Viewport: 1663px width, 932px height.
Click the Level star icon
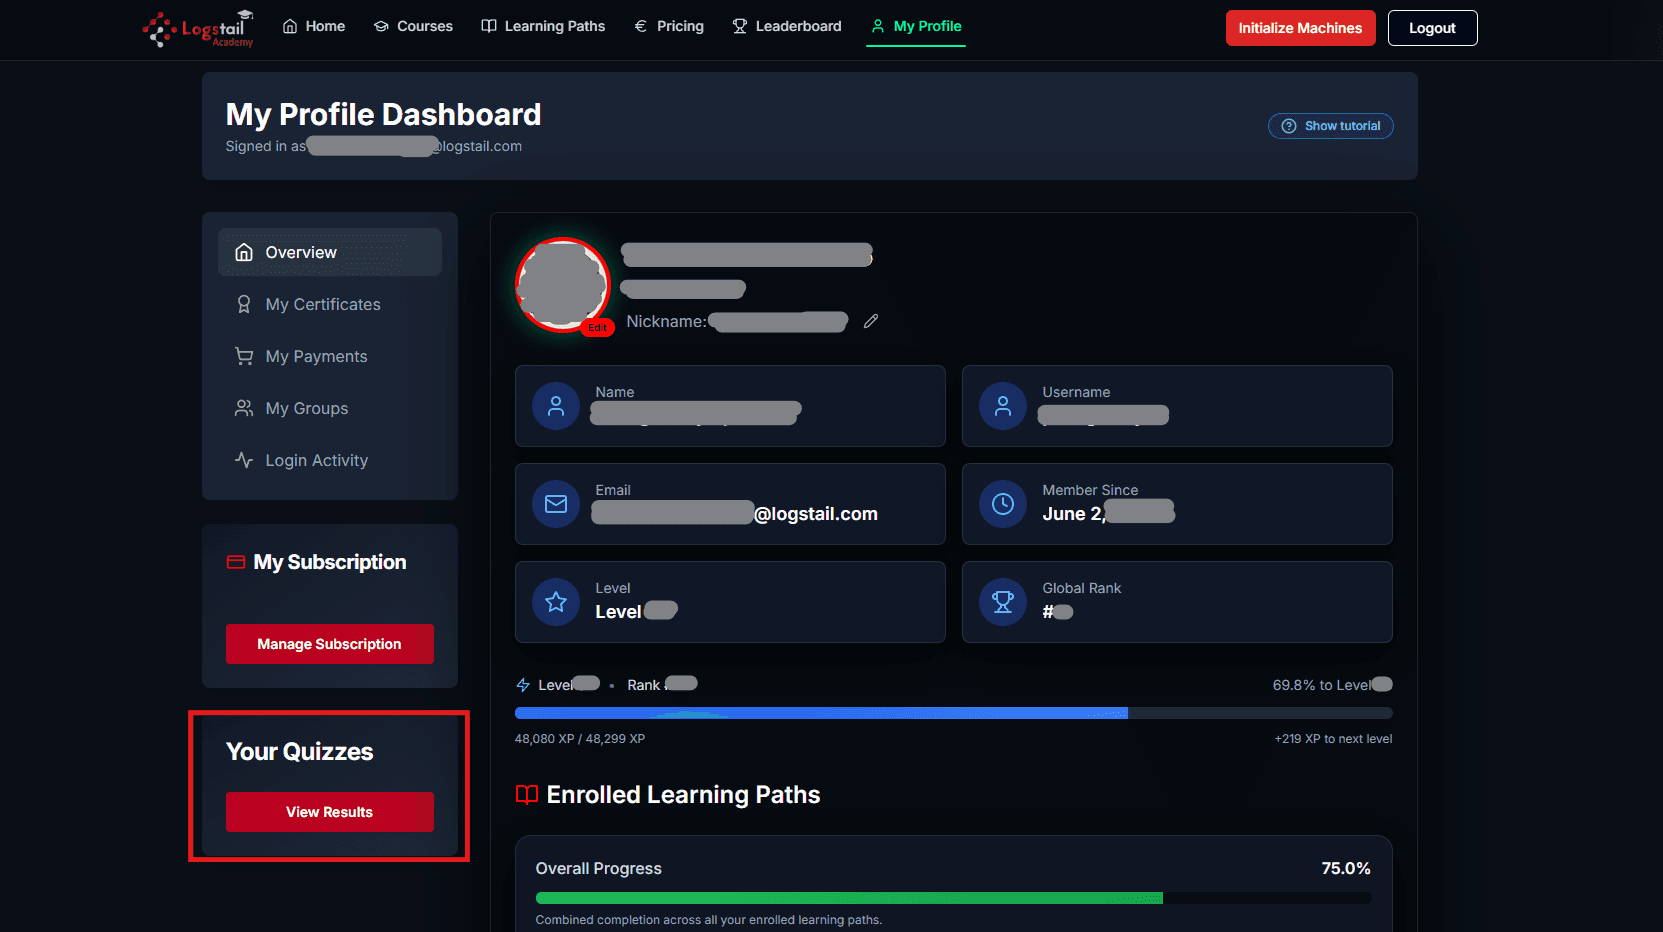[556, 602]
